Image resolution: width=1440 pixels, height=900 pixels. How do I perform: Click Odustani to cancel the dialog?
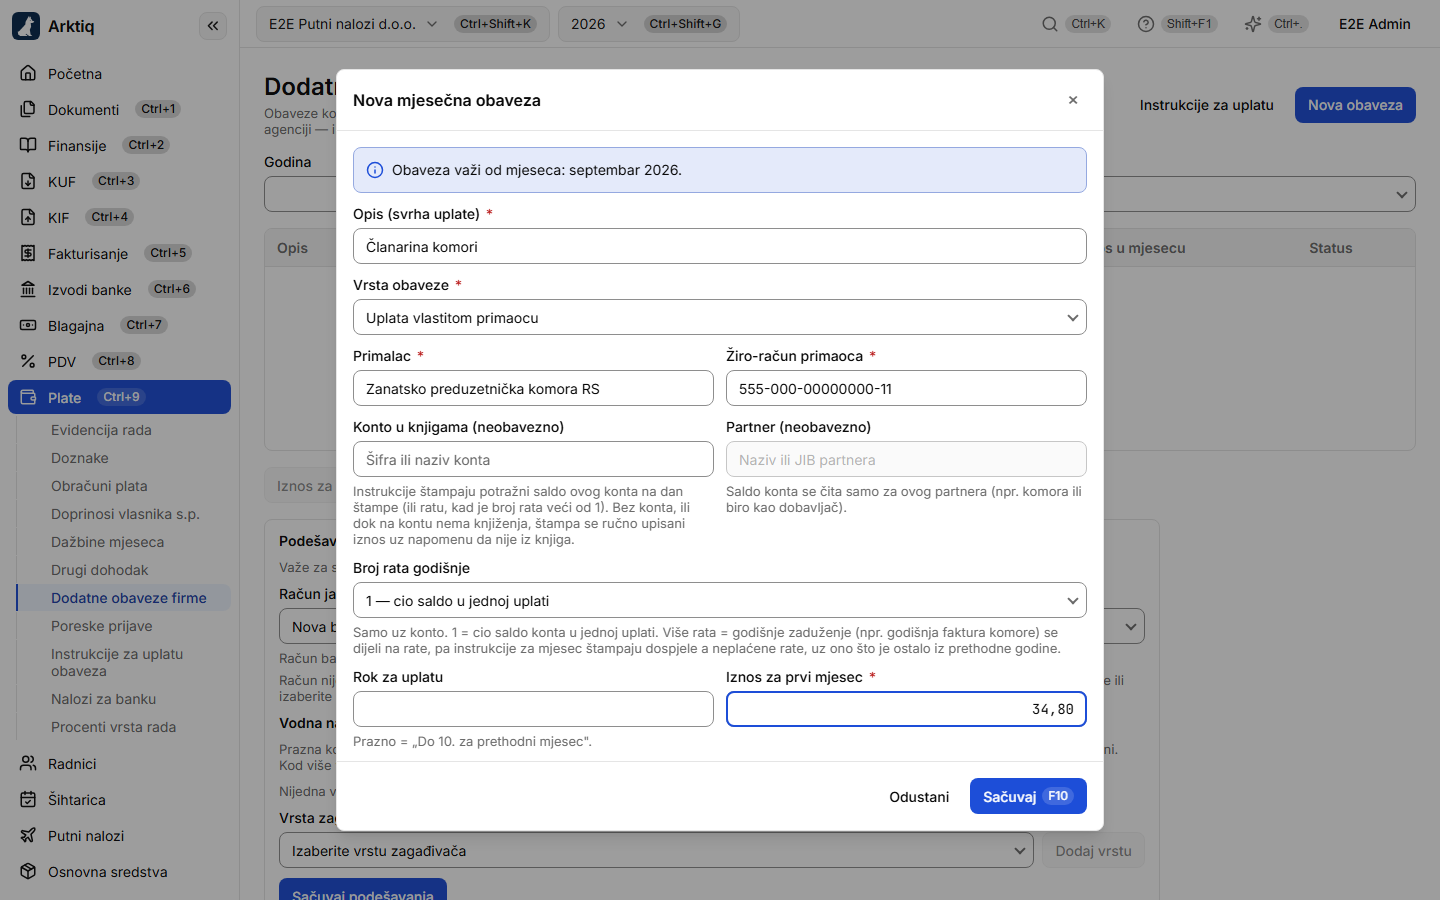[x=919, y=796]
